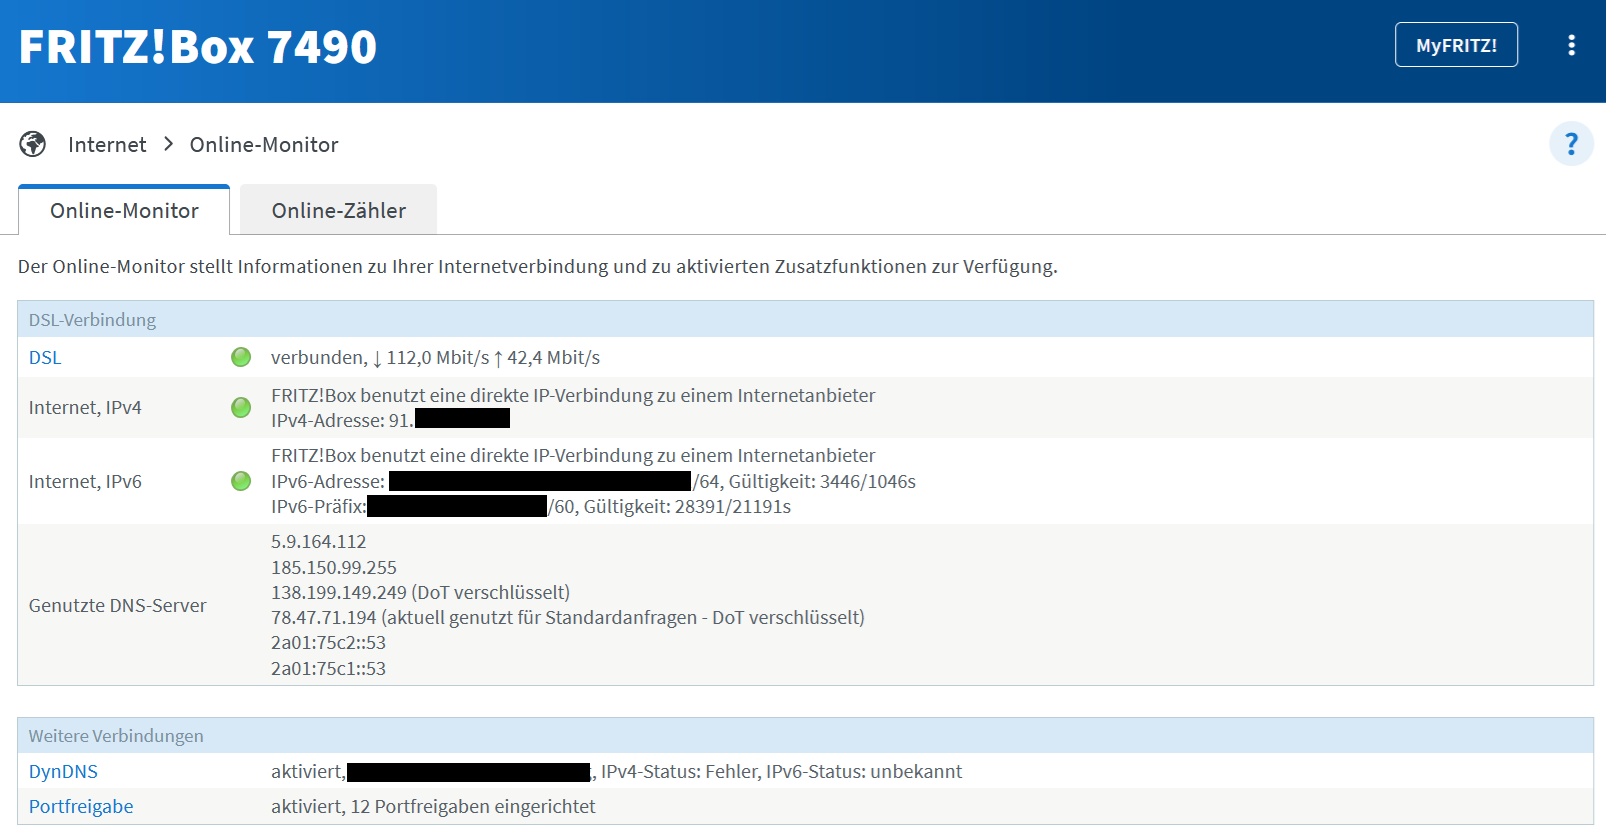Click the FRITZ!Box 7490 logo

[x=198, y=47]
